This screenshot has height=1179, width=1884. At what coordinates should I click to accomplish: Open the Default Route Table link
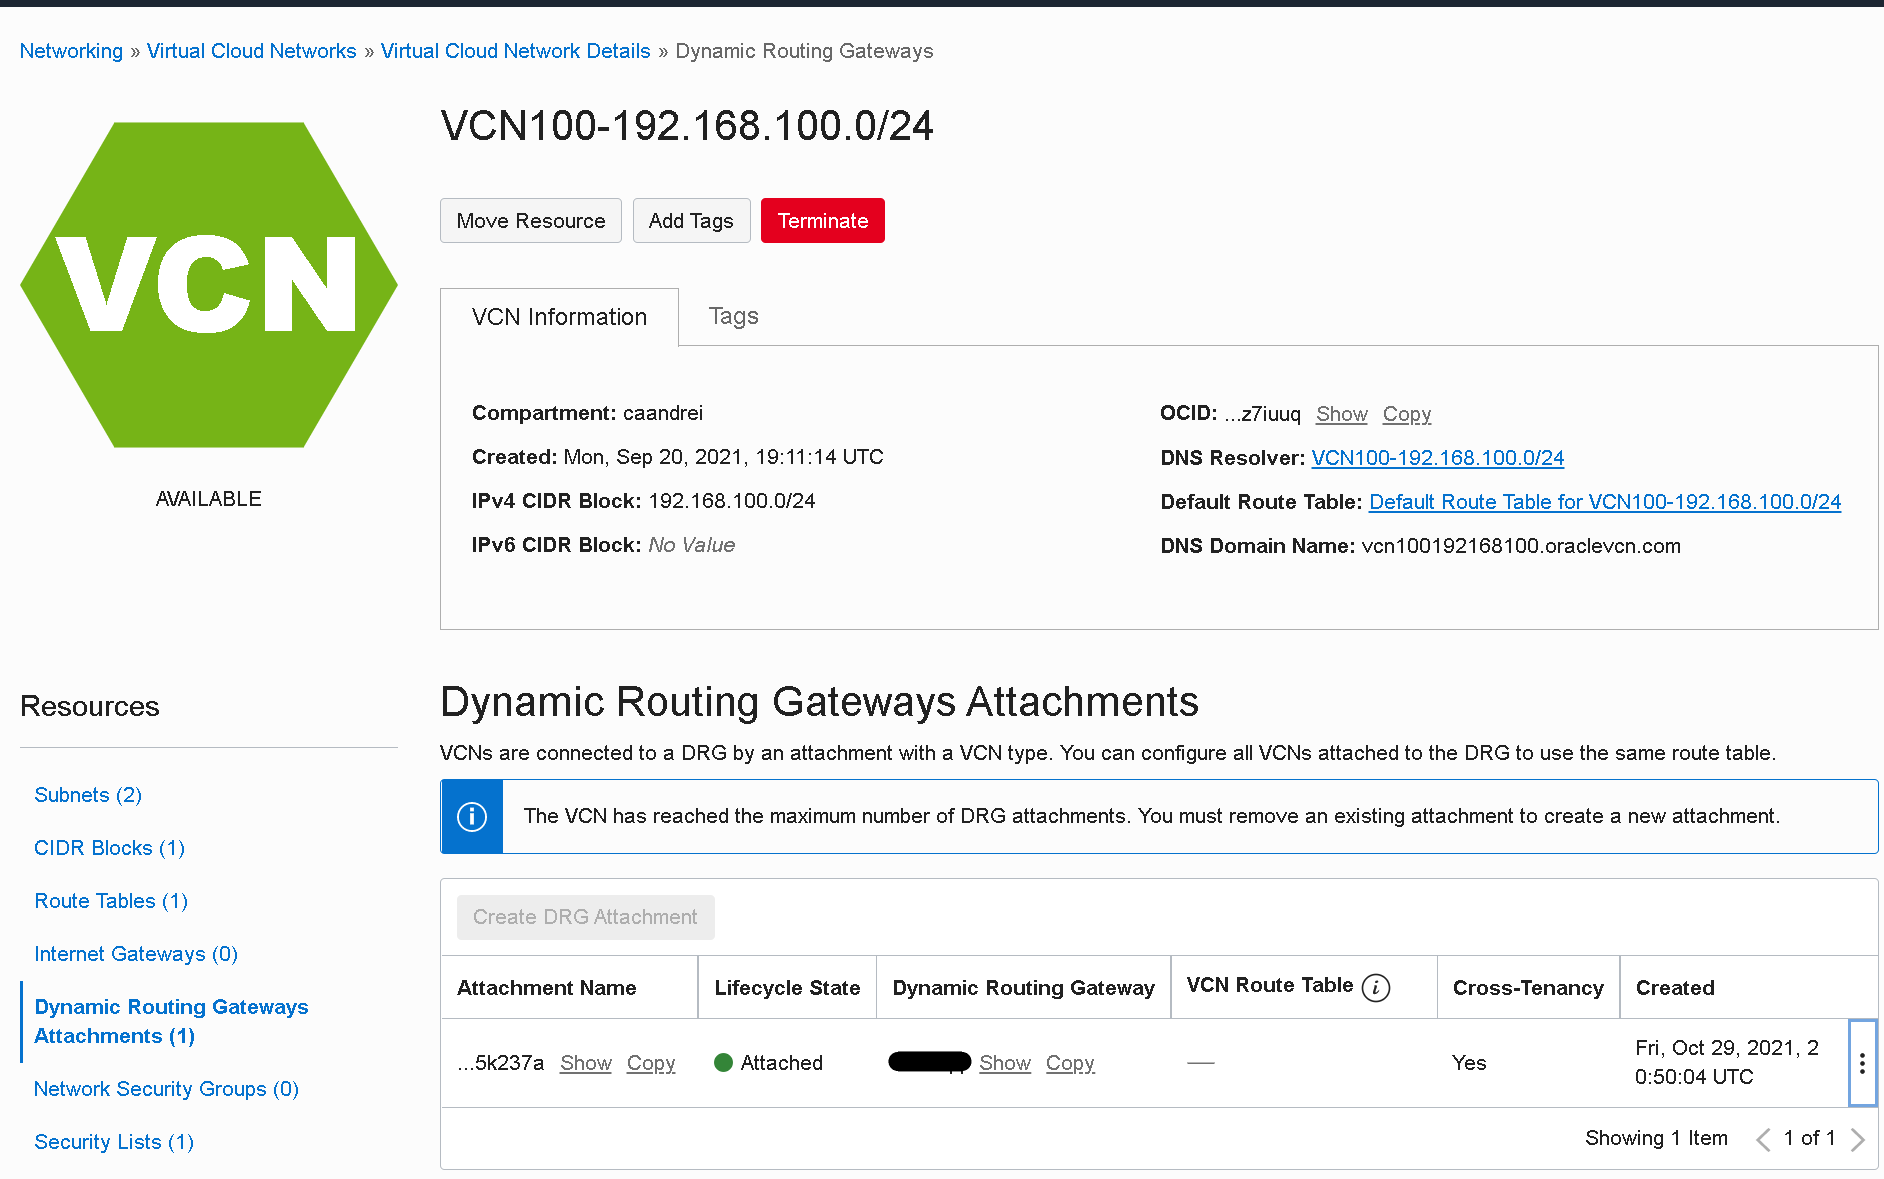coord(1604,502)
